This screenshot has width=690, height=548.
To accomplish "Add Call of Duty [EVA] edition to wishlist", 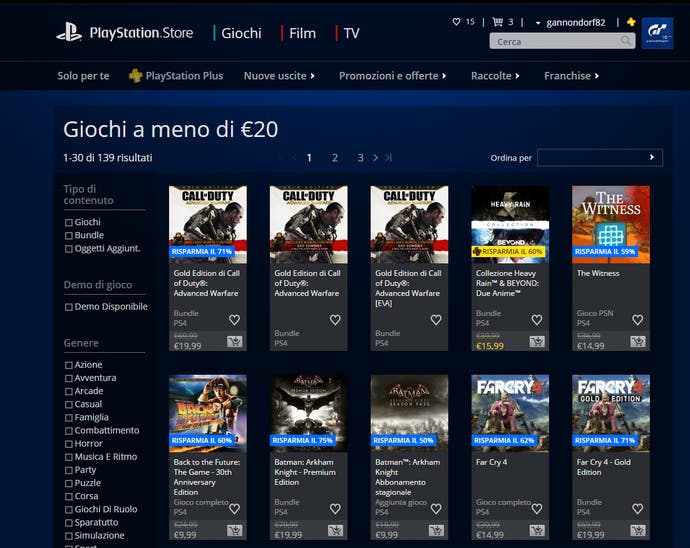I will click(436, 320).
